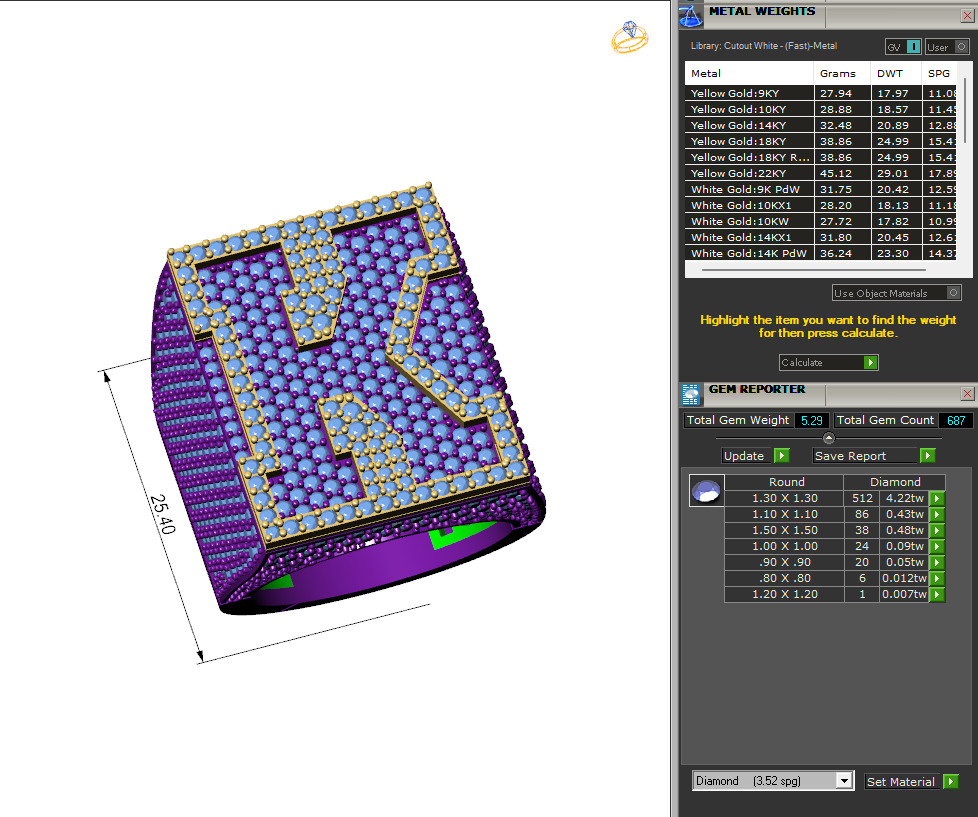Viewport: 978px width, 817px height.
Task: Click Save Report button
Action: click(x=874, y=456)
